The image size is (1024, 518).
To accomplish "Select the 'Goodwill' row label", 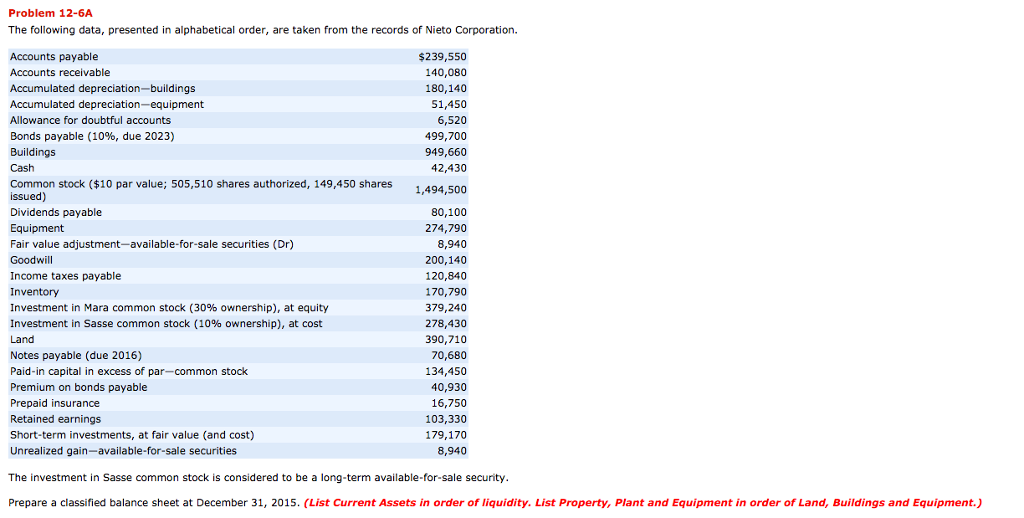I will tap(31, 260).
